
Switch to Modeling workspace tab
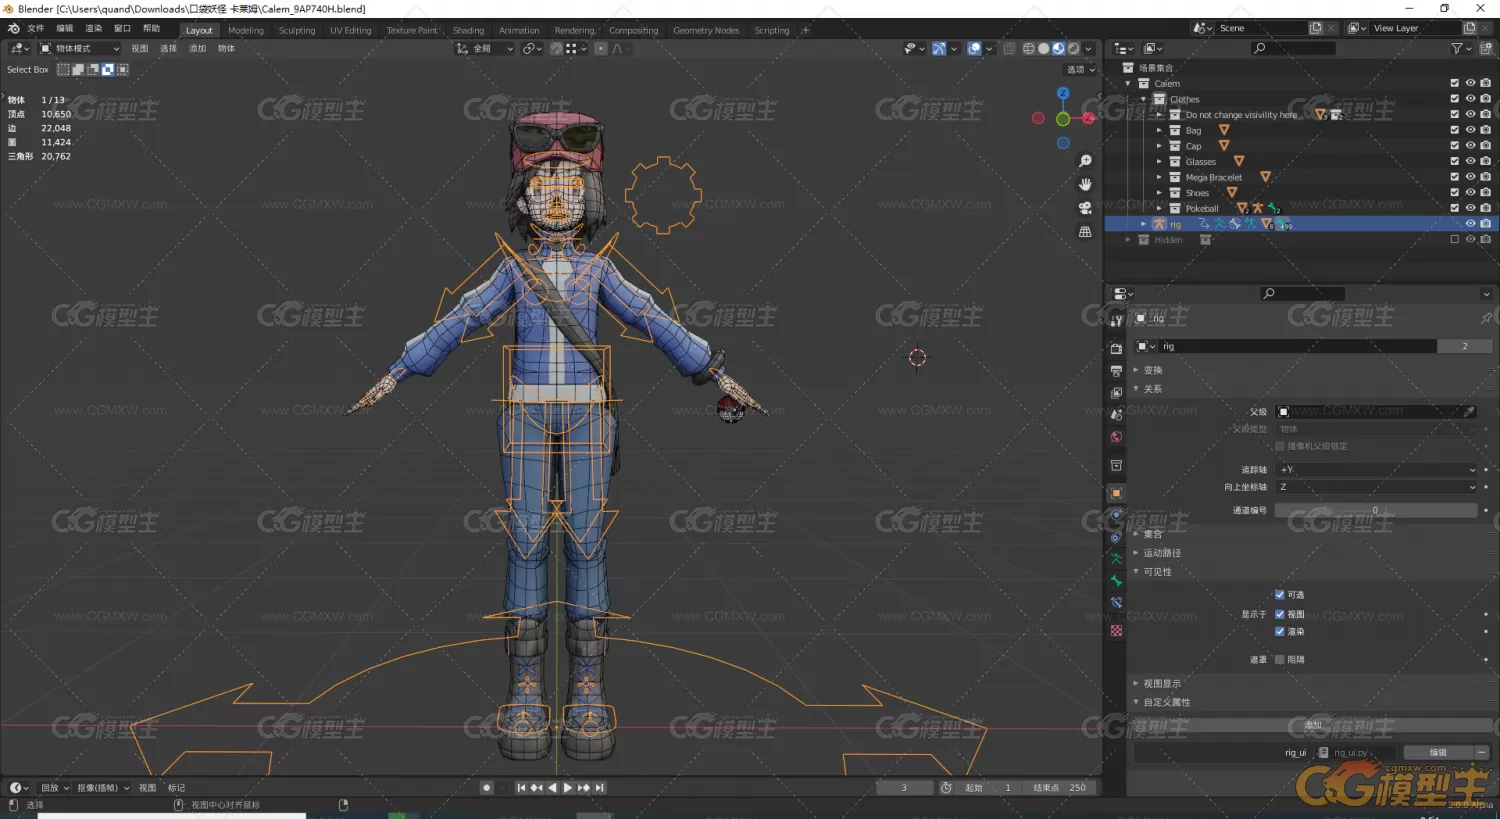coord(246,30)
